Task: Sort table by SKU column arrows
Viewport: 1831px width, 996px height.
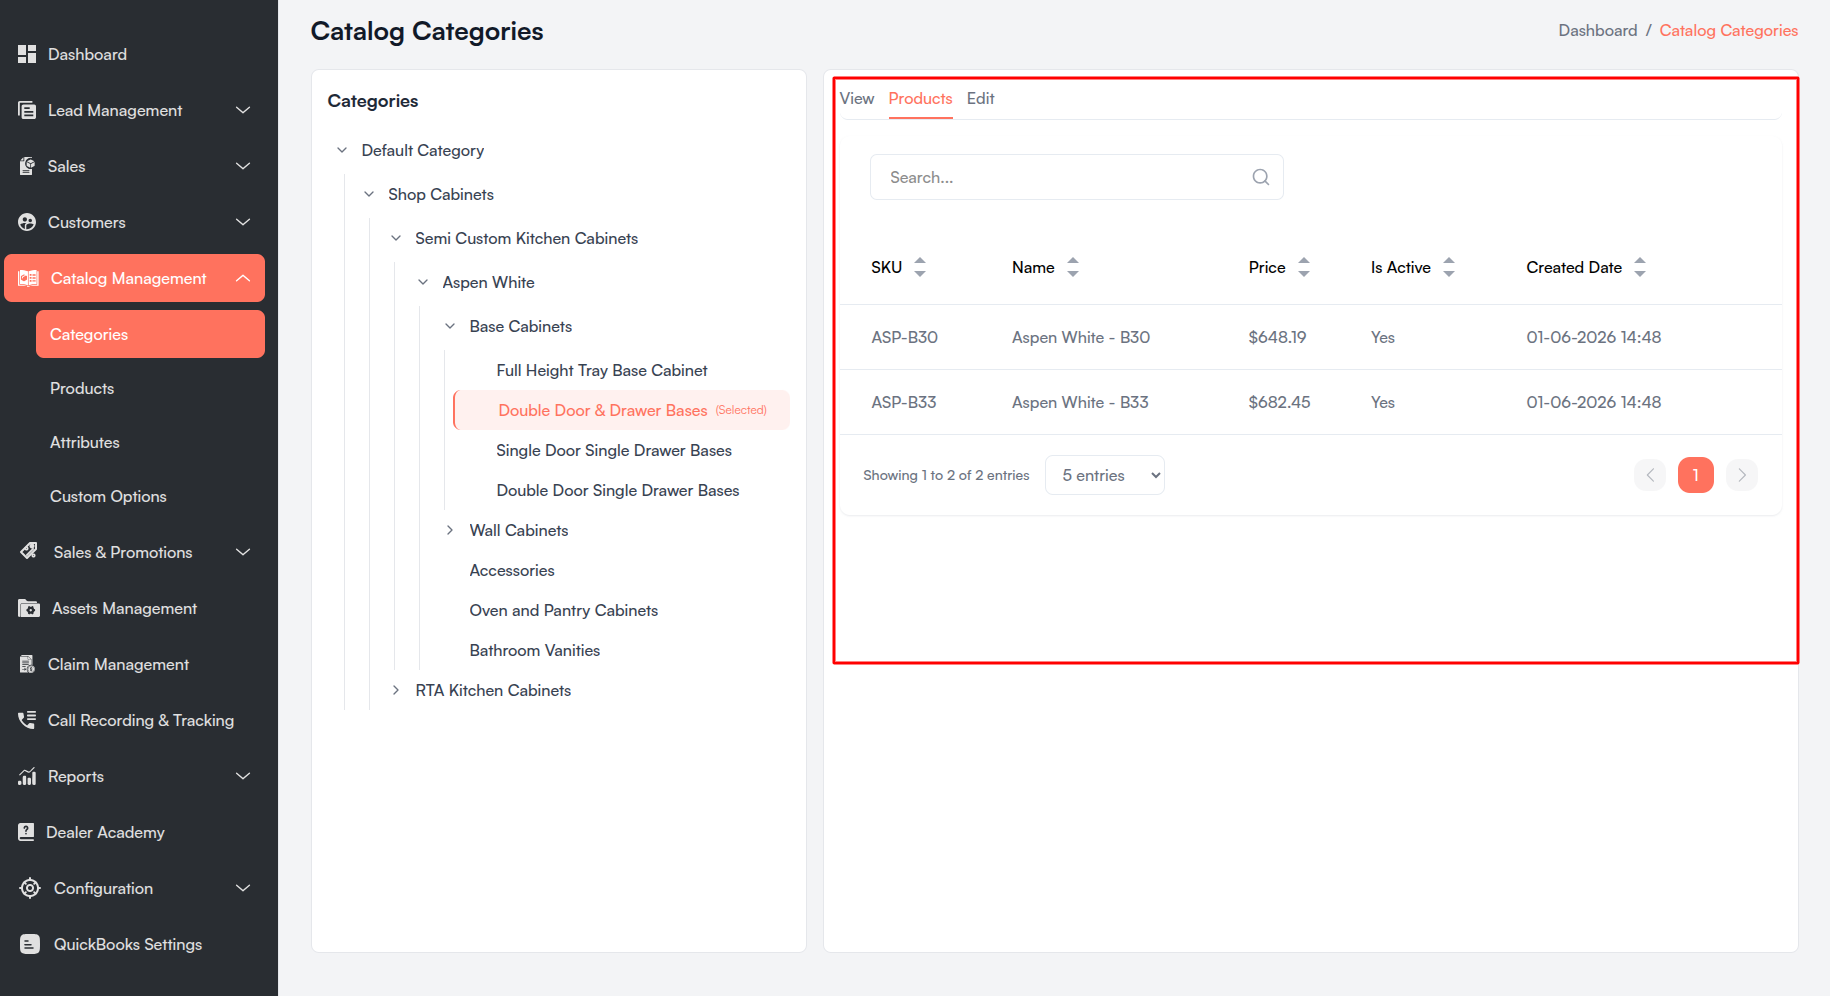Action: [x=920, y=267]
